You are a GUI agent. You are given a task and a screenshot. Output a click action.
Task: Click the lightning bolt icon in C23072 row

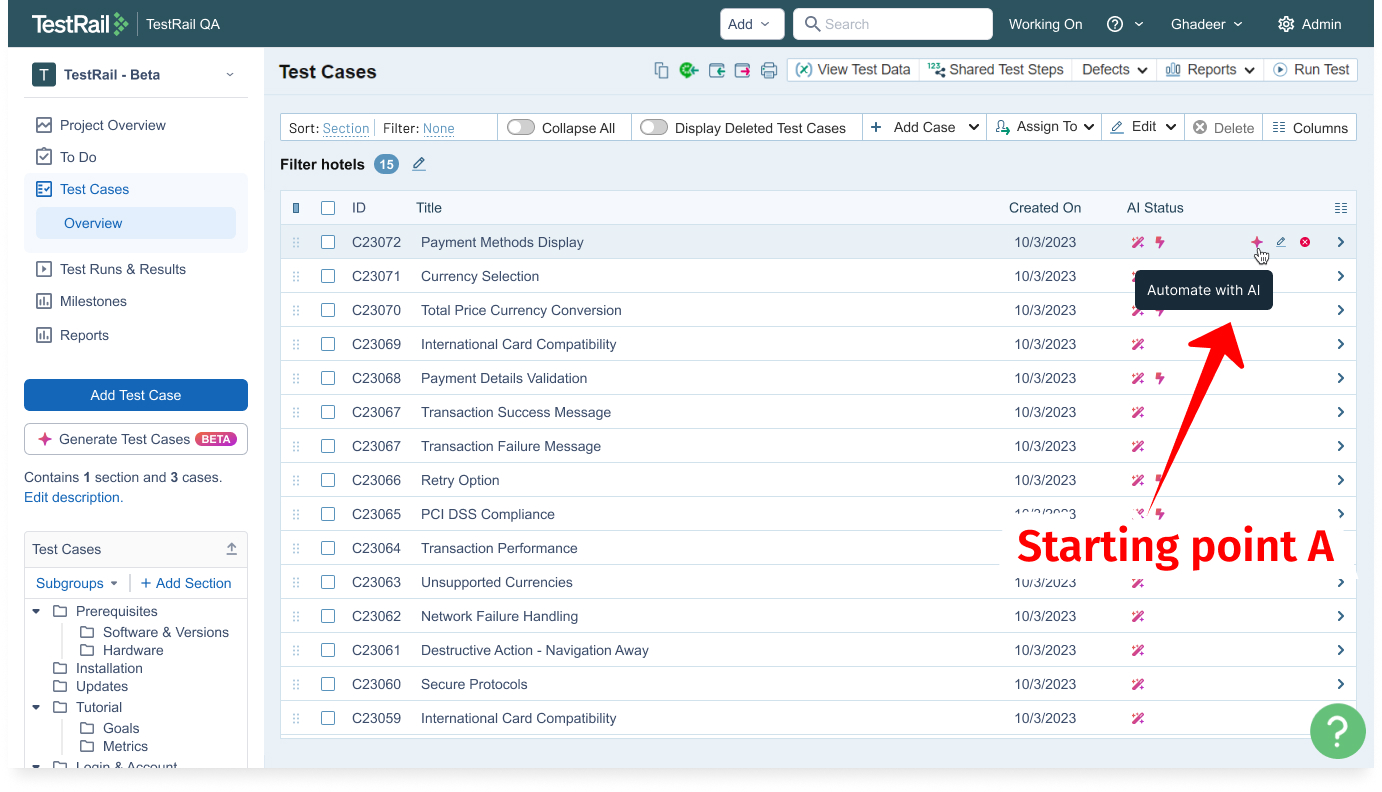[1160, 242]
